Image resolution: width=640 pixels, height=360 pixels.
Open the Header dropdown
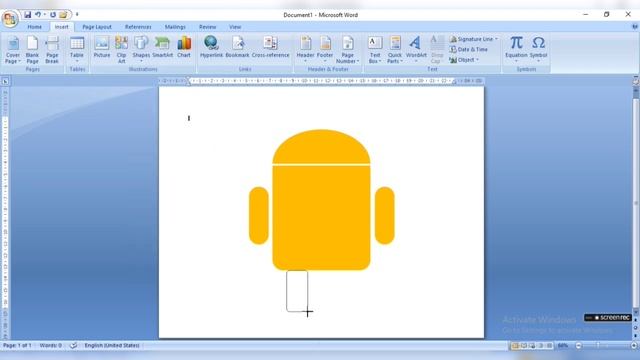tap(305, 49)
